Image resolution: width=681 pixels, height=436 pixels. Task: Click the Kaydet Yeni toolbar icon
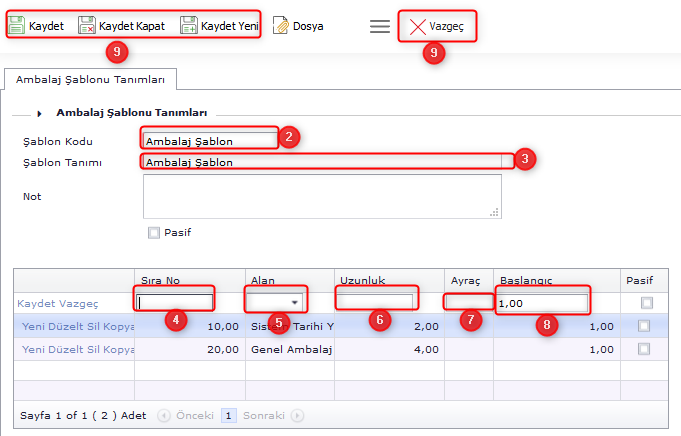[x=189, y=26]
